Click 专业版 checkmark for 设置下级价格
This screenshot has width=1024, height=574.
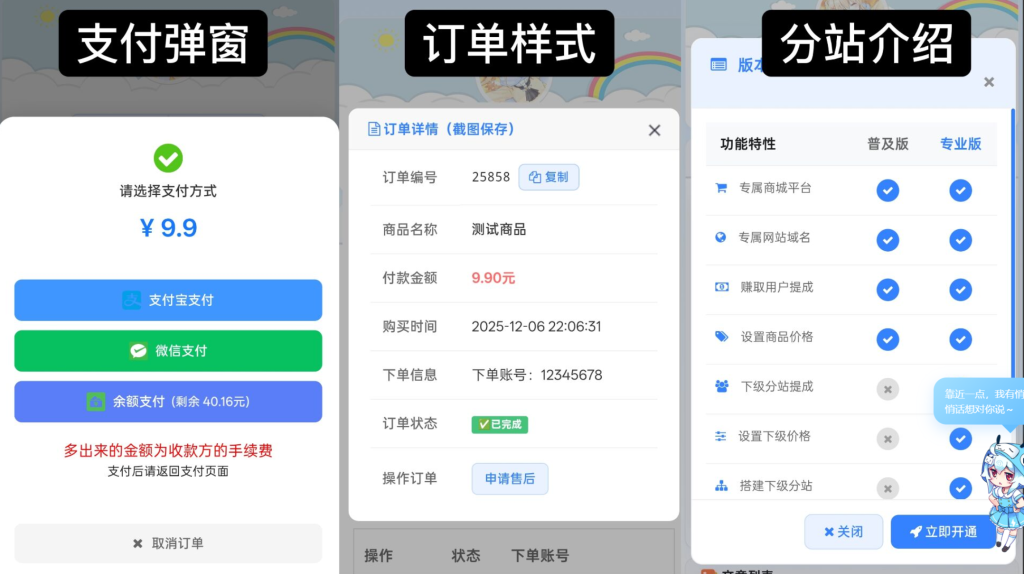(960, 439)
